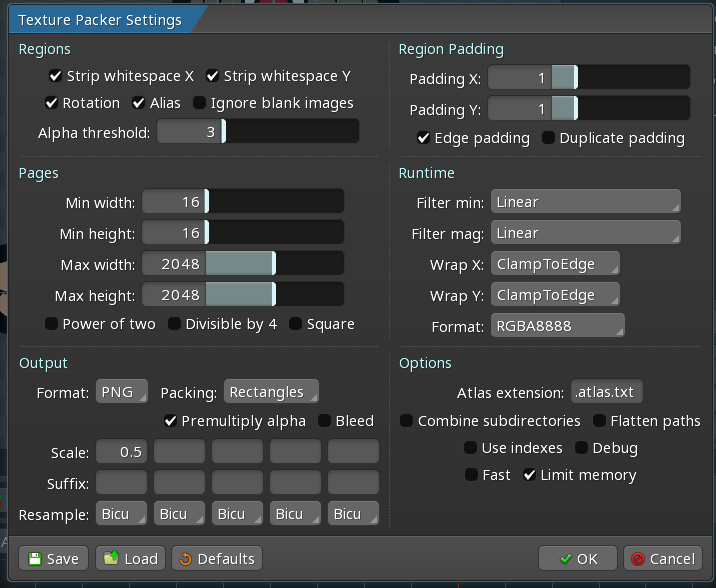Confirm settings with the OK button
This screenshot has width=716, height=588.
[577, 558]
